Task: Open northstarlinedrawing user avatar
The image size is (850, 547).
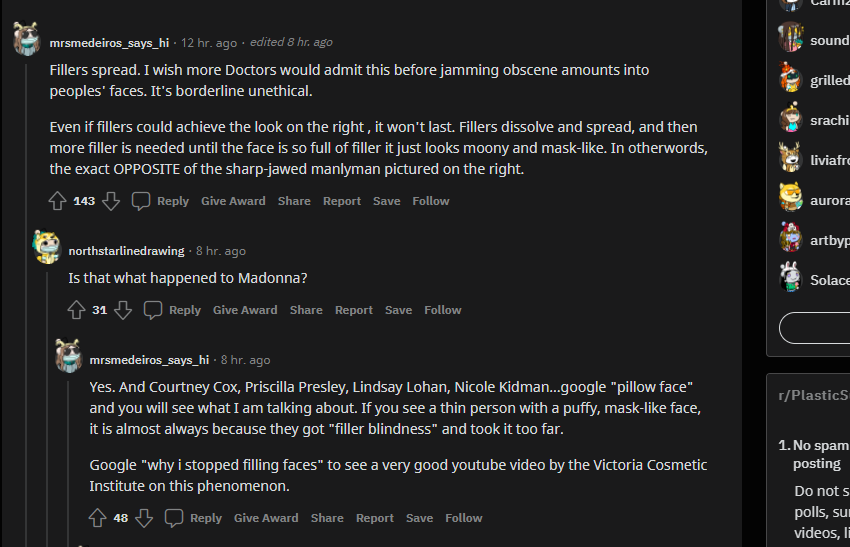Action: (47, 247)
